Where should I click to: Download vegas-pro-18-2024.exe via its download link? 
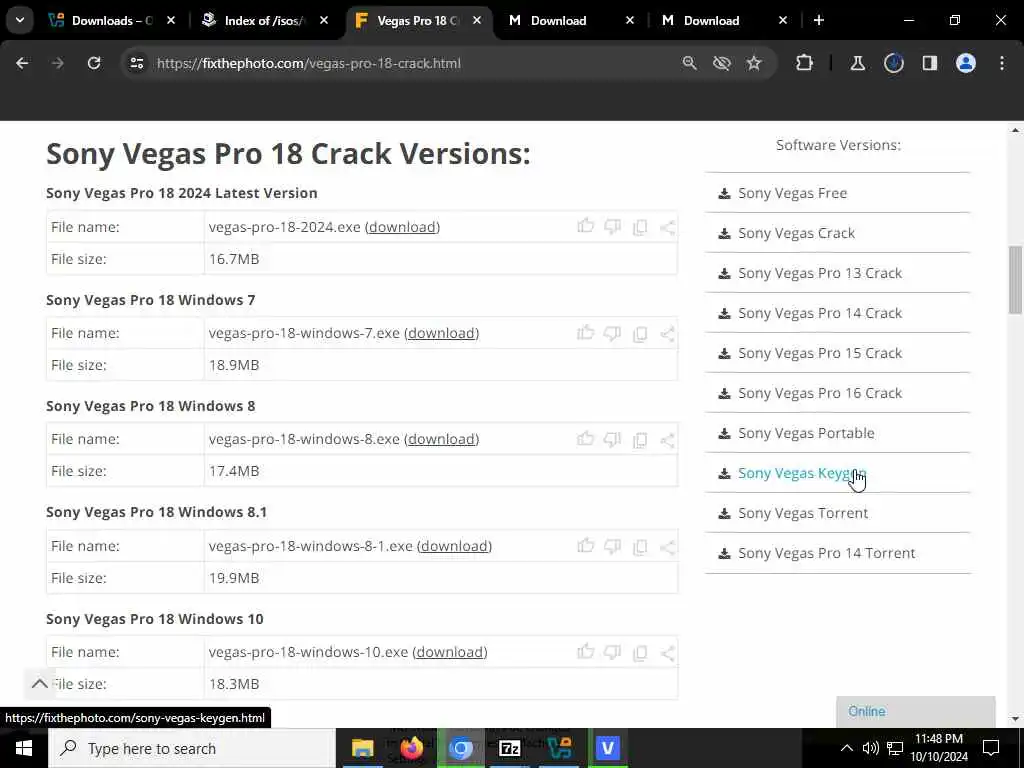pyautogui.click(x=402, y=227)
